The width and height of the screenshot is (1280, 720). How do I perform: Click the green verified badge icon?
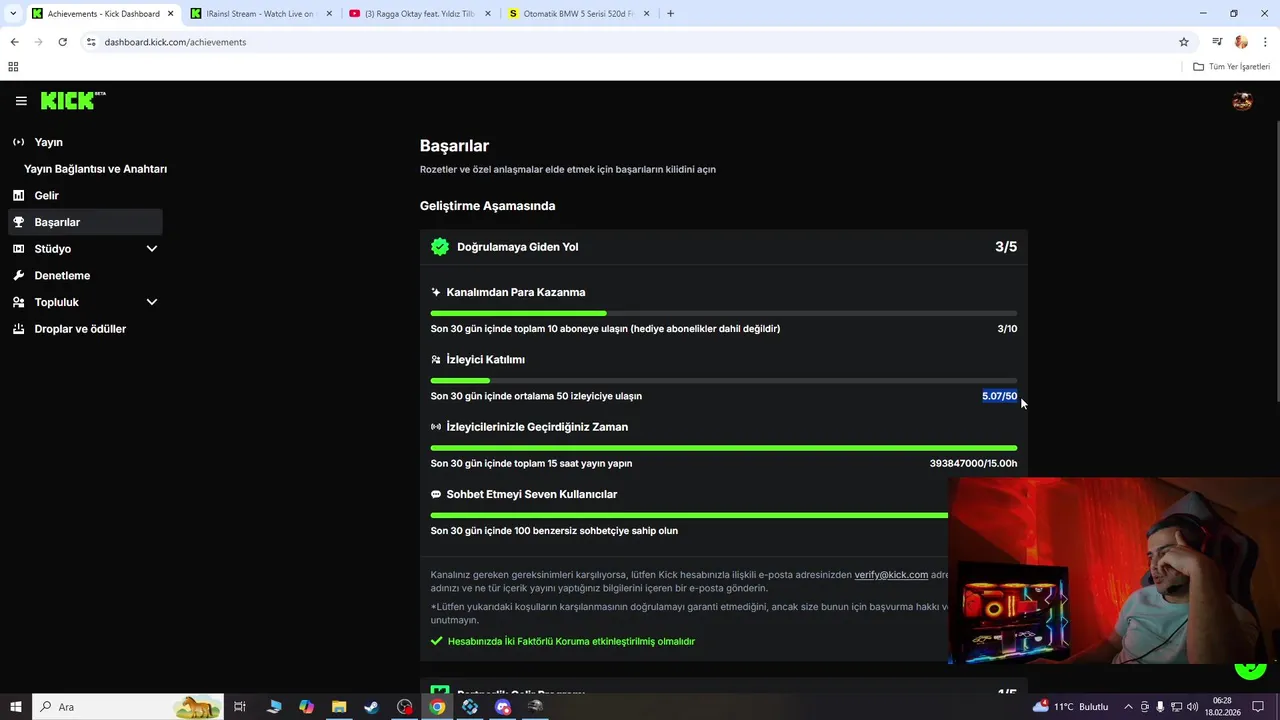click(x=440, y=247)
